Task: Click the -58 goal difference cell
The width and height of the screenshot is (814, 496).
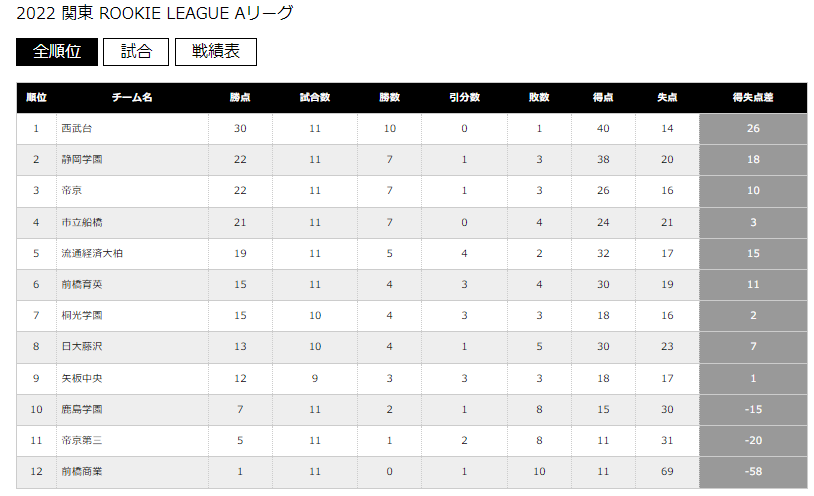Action: [753, 472]
